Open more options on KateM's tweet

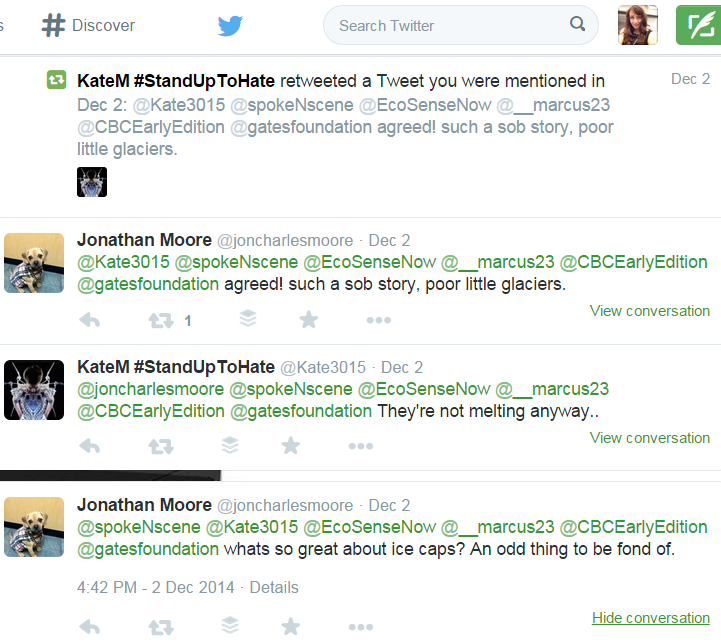(360, 446)
